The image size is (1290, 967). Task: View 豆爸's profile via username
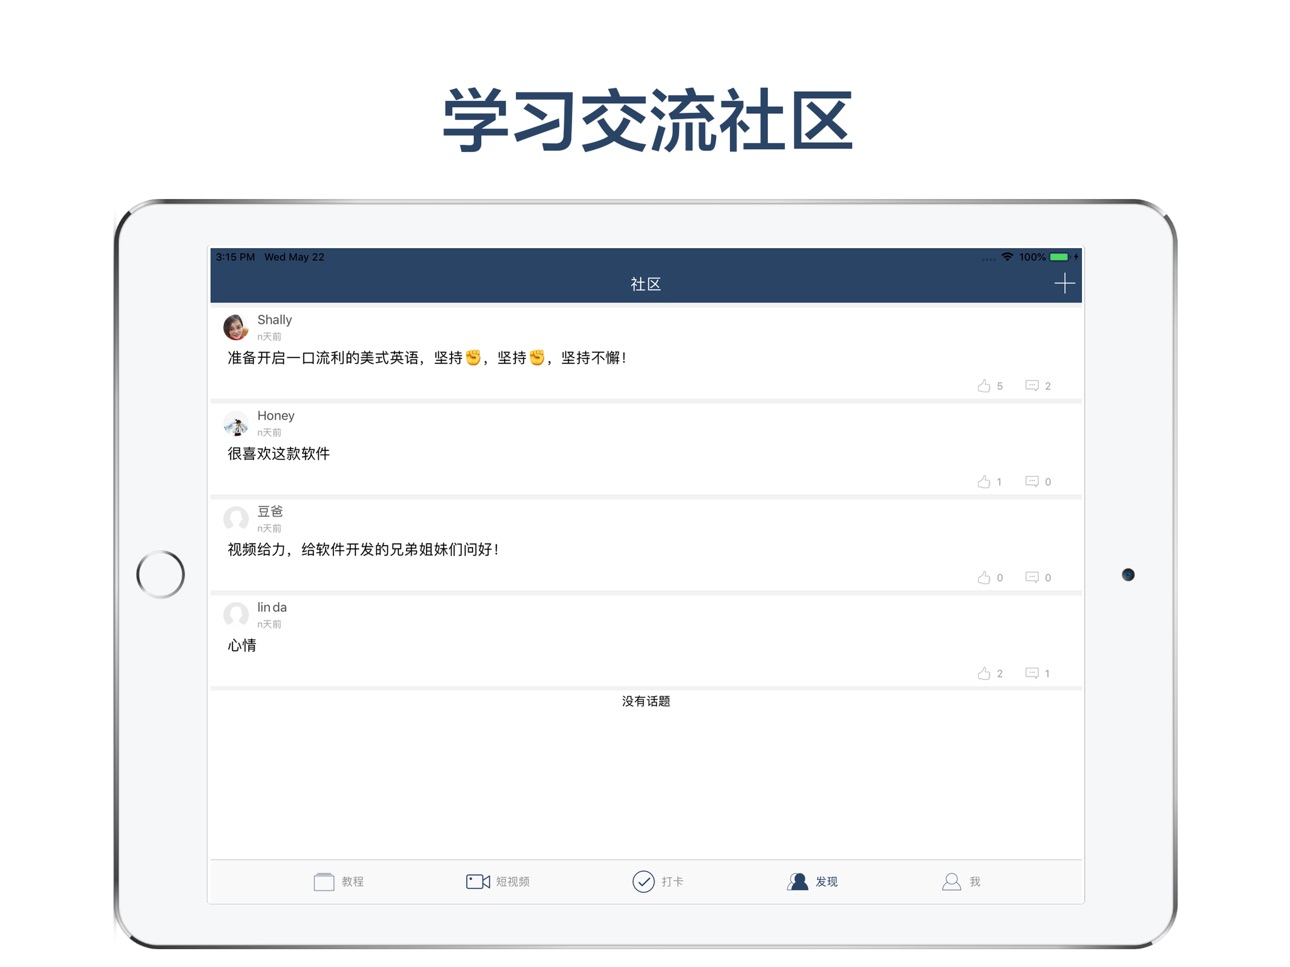tap(270, 512)
